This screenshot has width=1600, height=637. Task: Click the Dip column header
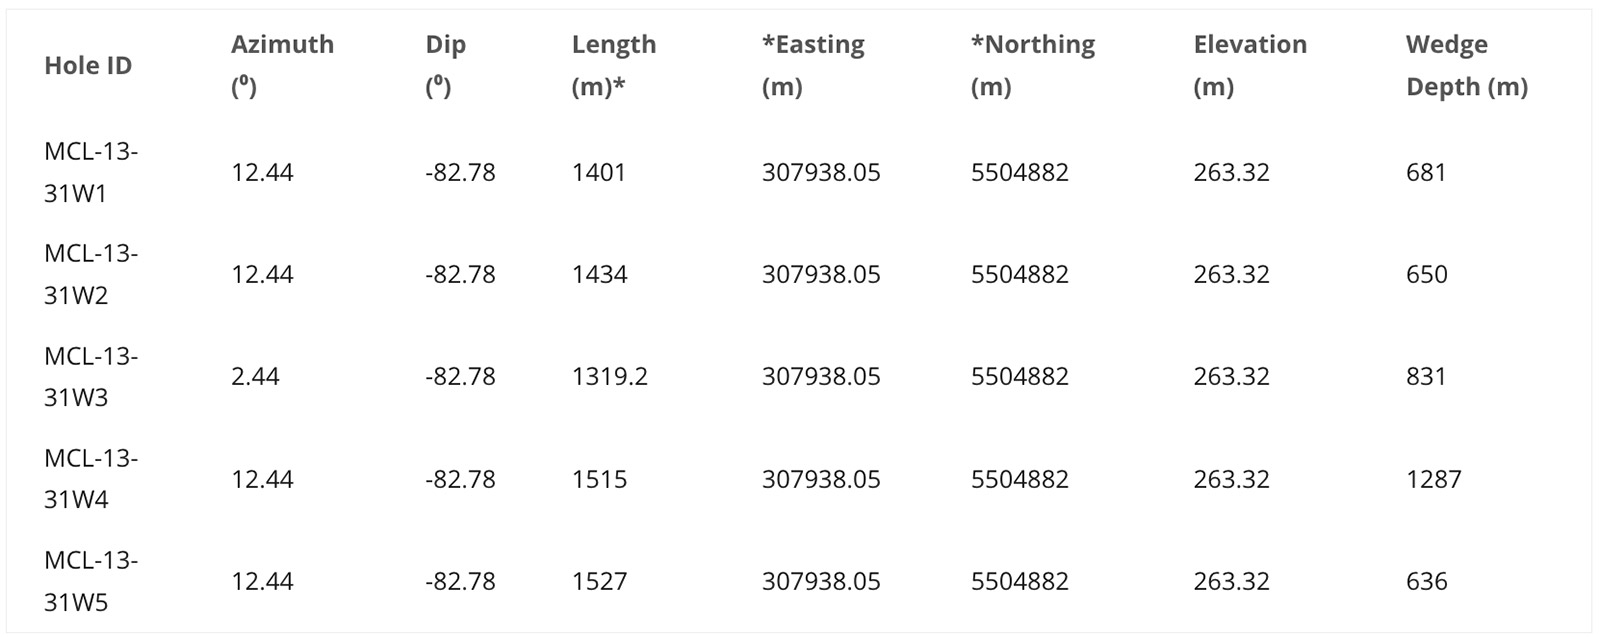446,65
